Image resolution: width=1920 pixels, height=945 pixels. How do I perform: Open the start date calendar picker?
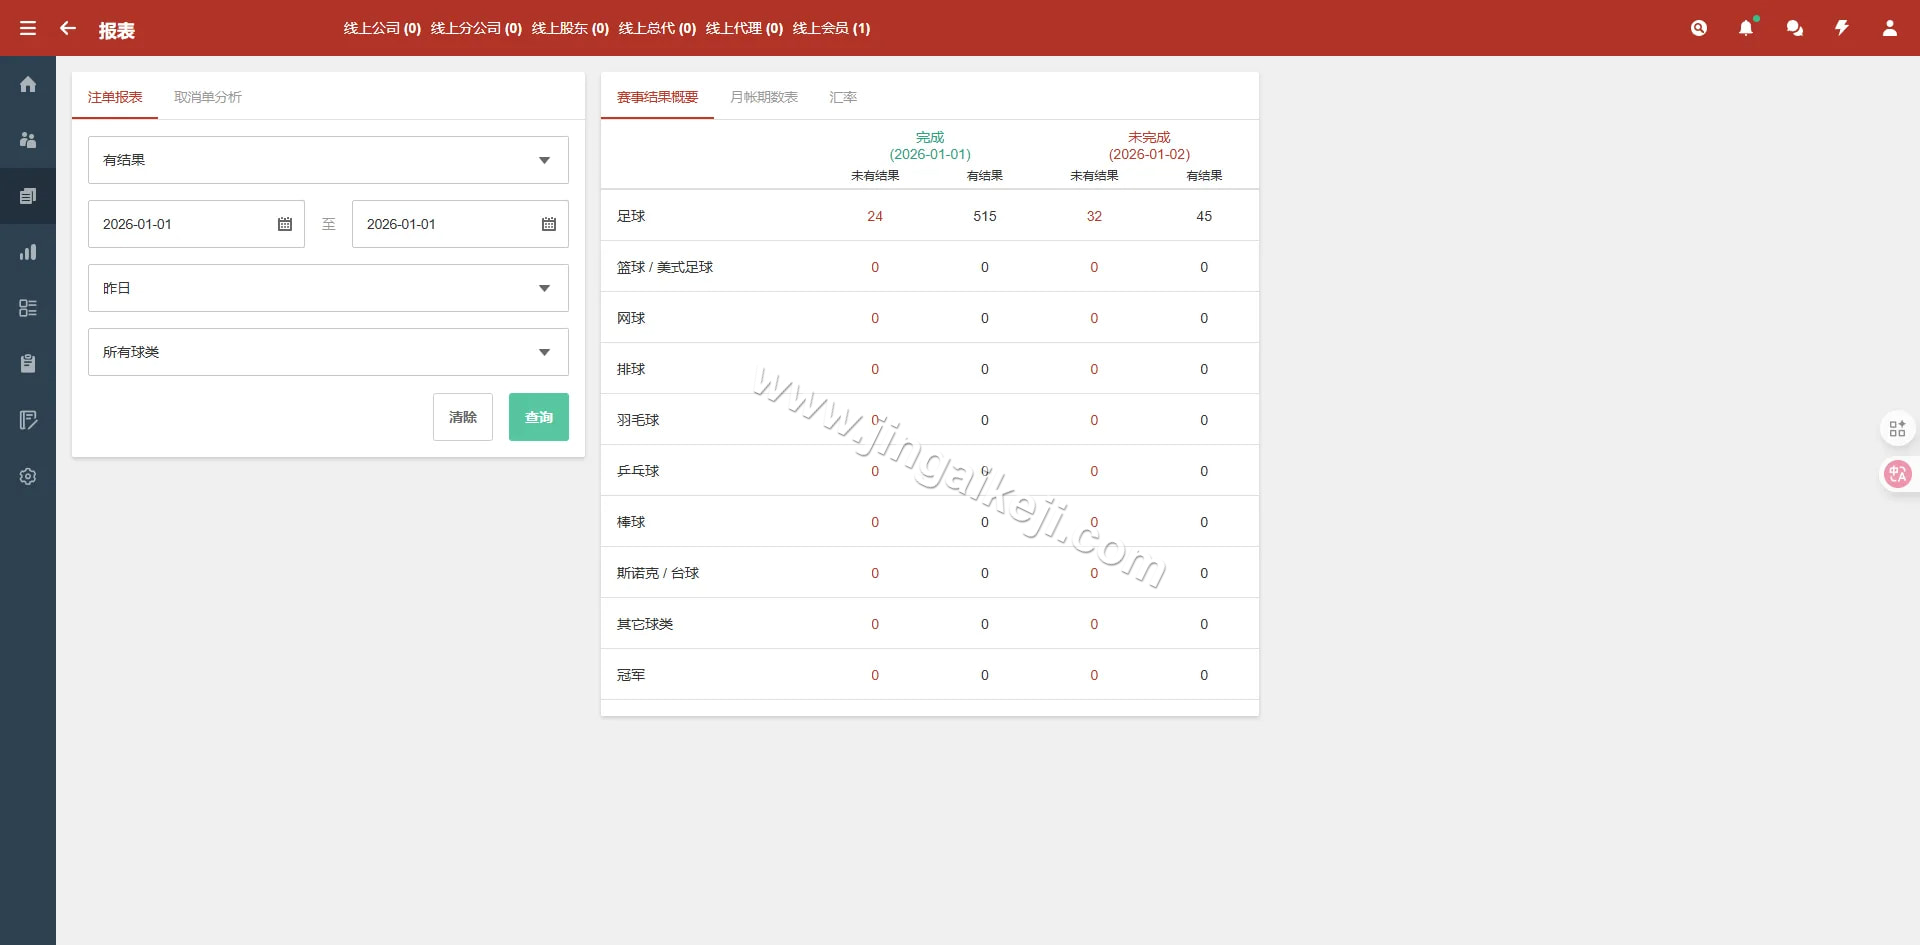pyautogui.click(x=285, y=224)
